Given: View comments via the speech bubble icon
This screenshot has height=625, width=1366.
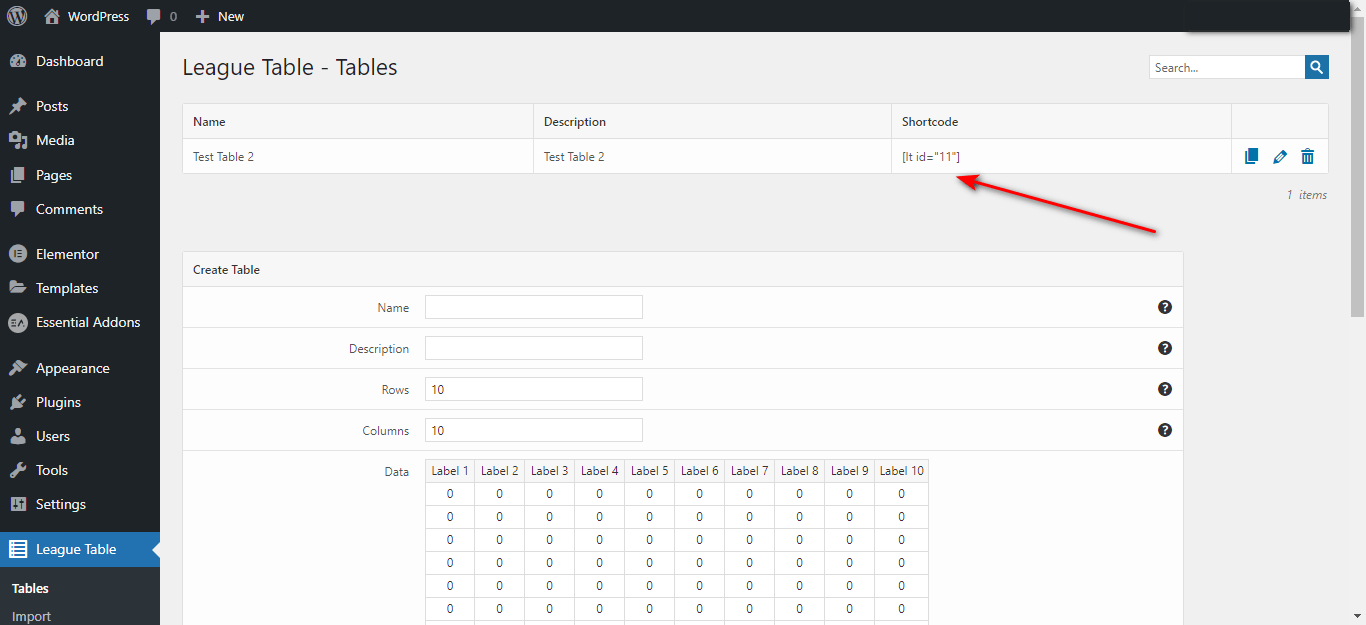Looking at the screenshot, I should point(155,16).
